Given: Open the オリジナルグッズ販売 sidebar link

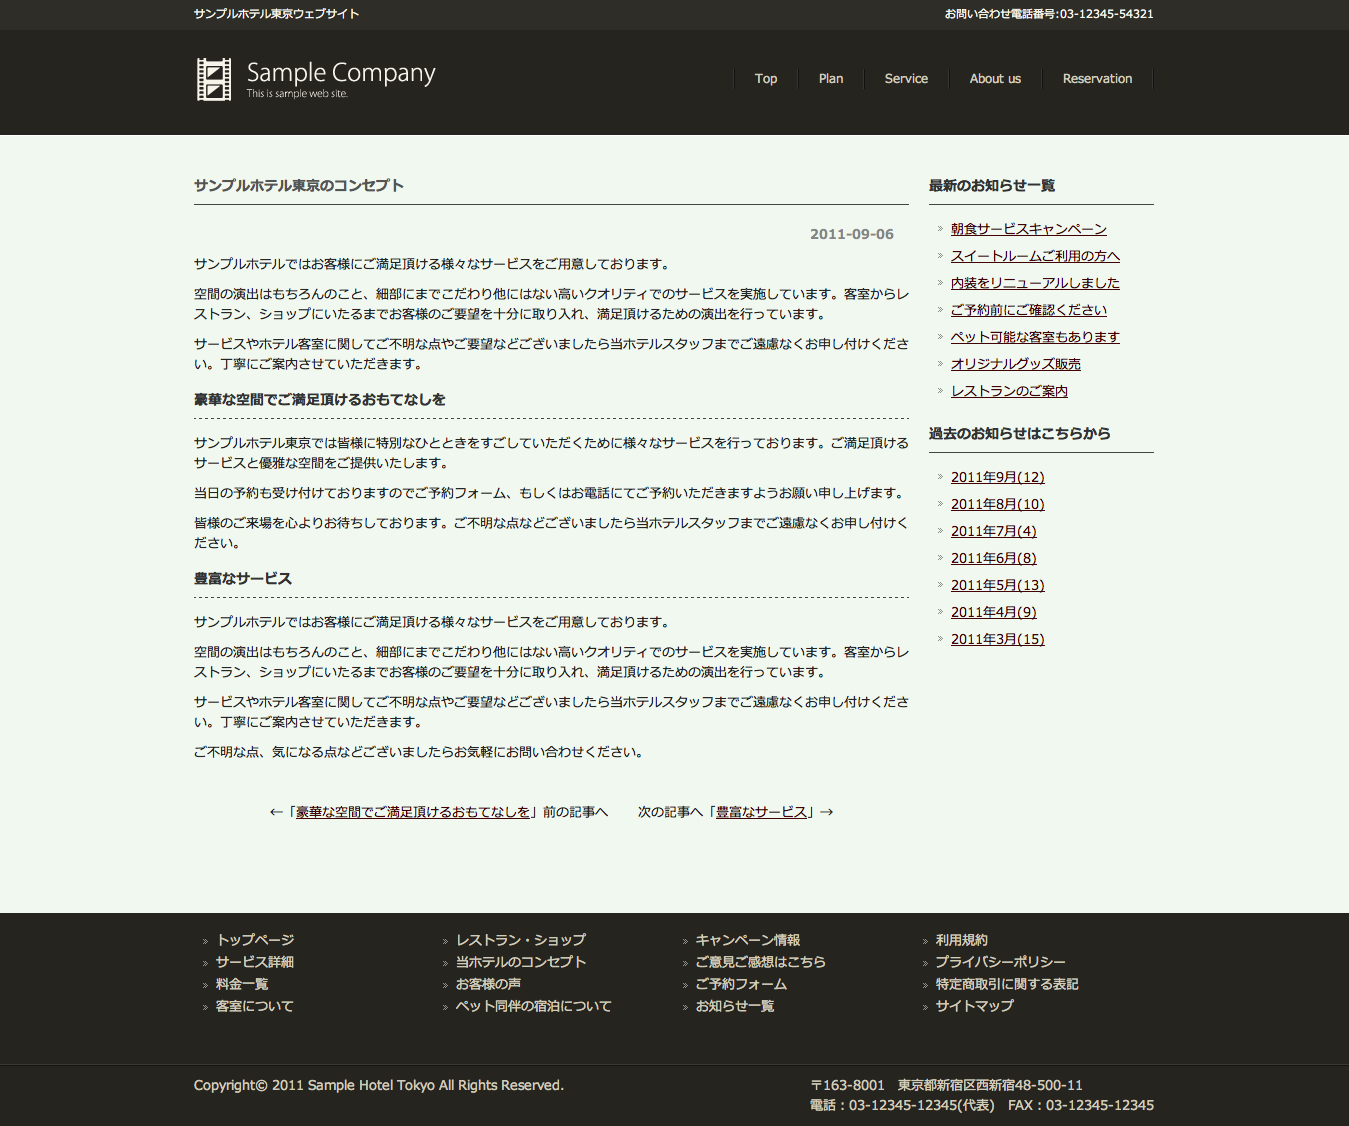Looking at the screenshot, I should click(x=1015, y=364).
